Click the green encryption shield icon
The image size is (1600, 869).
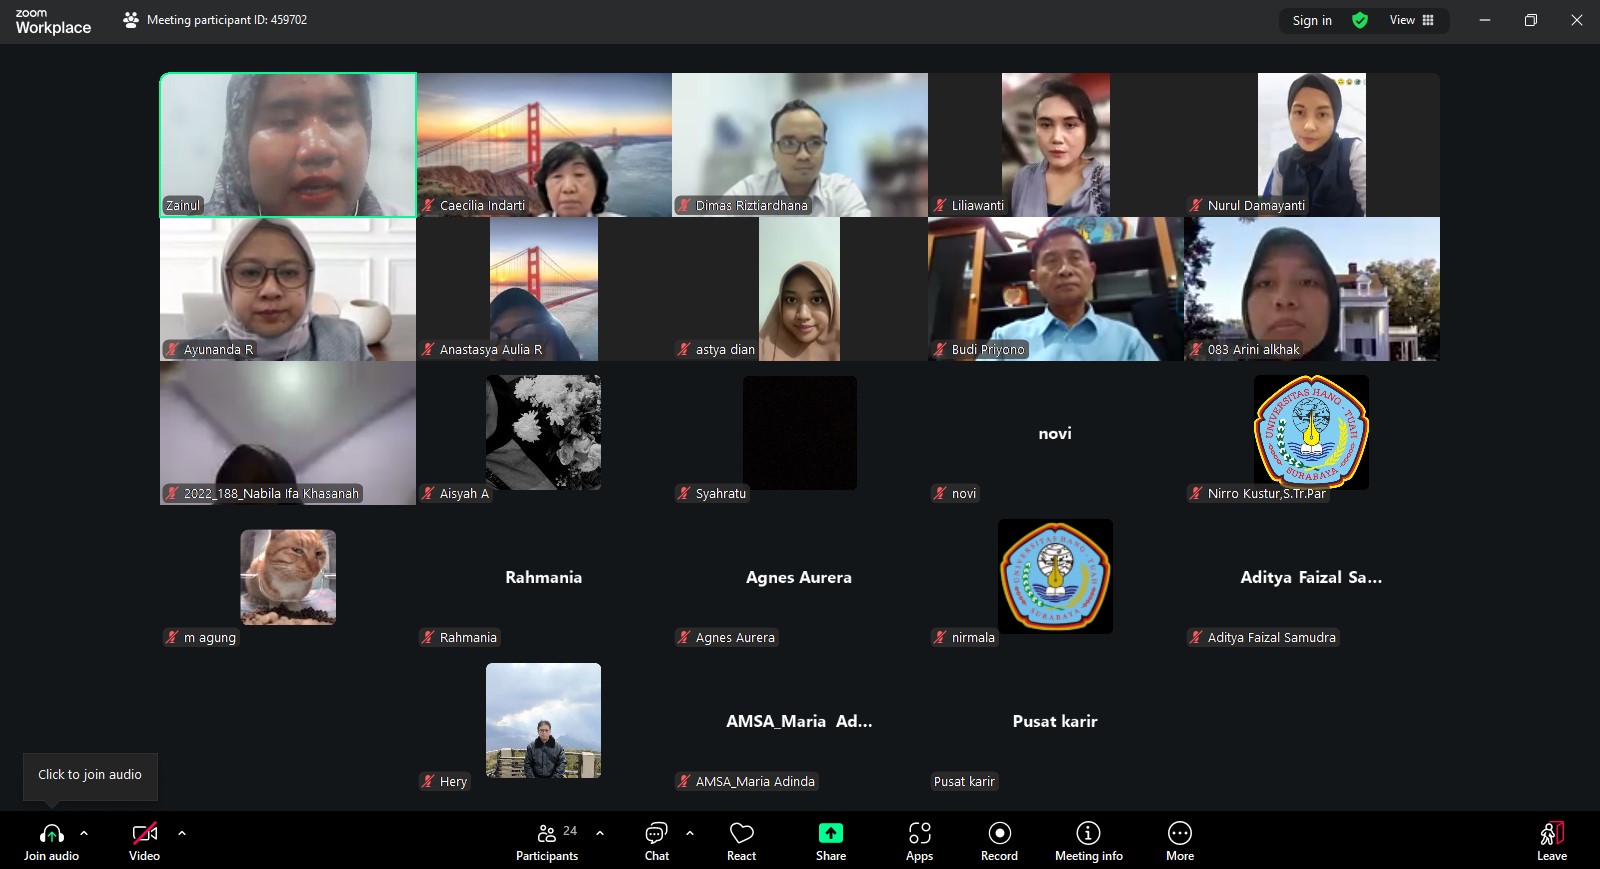tap(1360, 20)
